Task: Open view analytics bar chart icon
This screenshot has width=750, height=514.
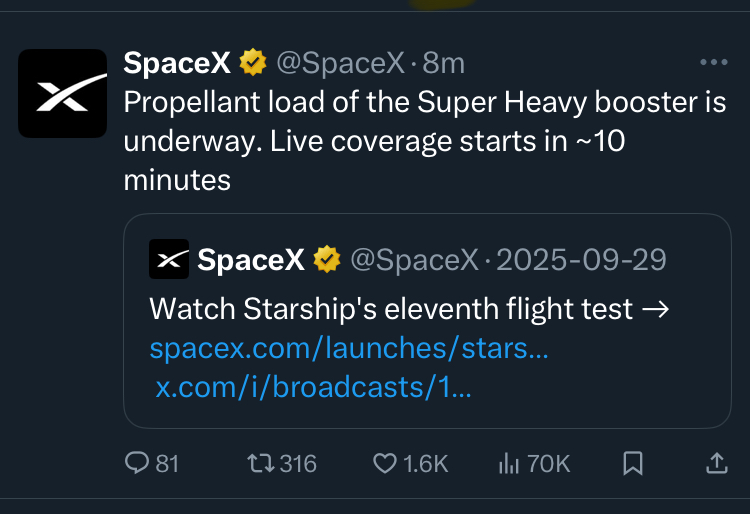Action: click(x=509, y=463)
